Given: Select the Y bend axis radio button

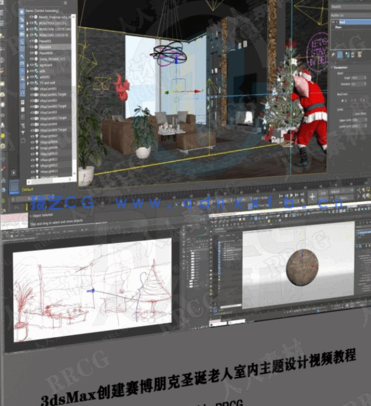Looking at the screenshot, I should [x=352, y=100].
